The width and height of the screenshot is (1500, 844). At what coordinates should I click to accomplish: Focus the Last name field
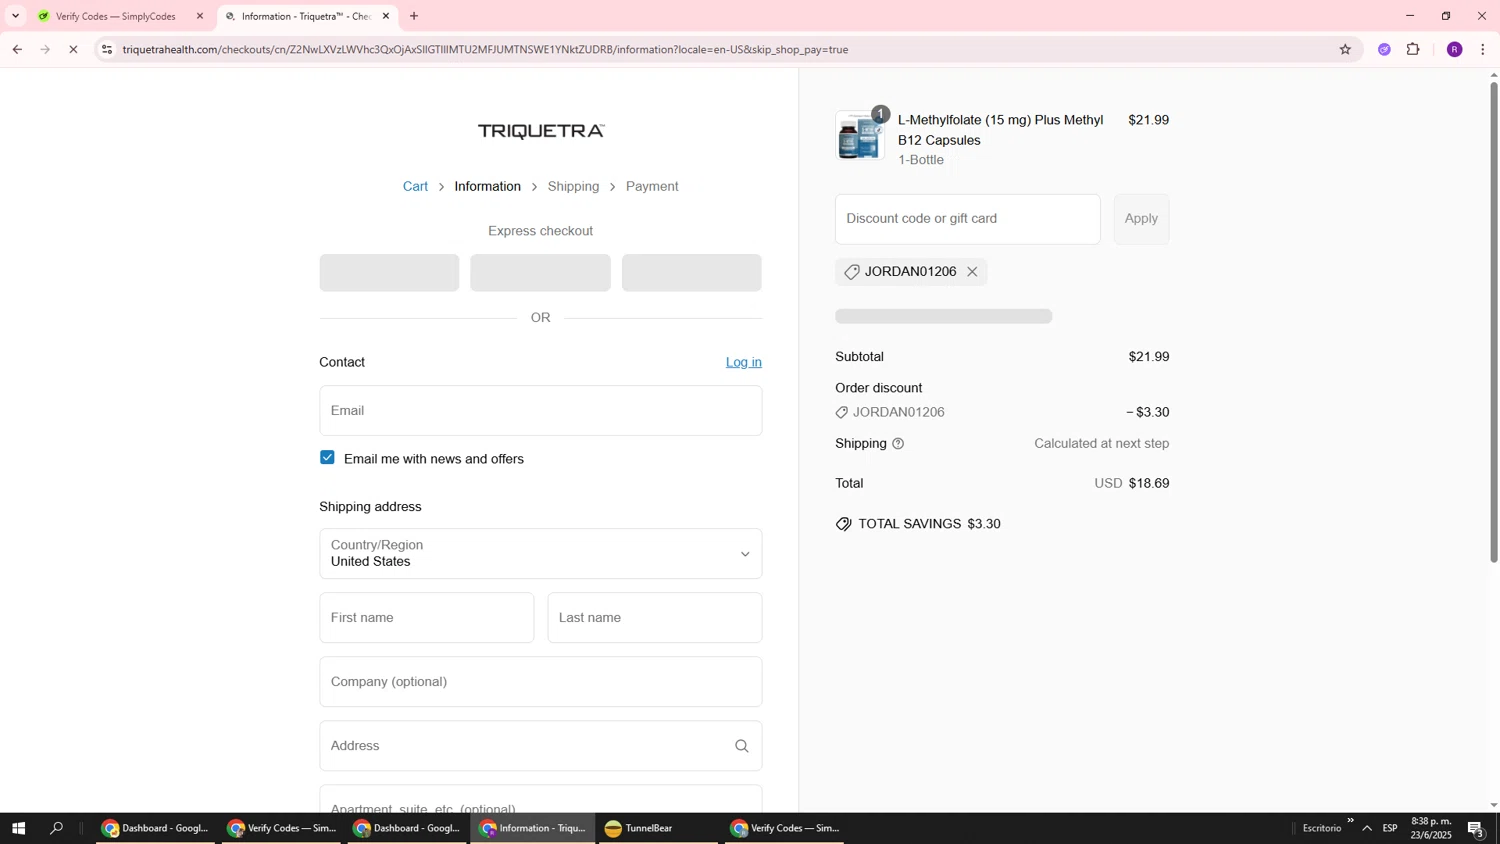654,618
